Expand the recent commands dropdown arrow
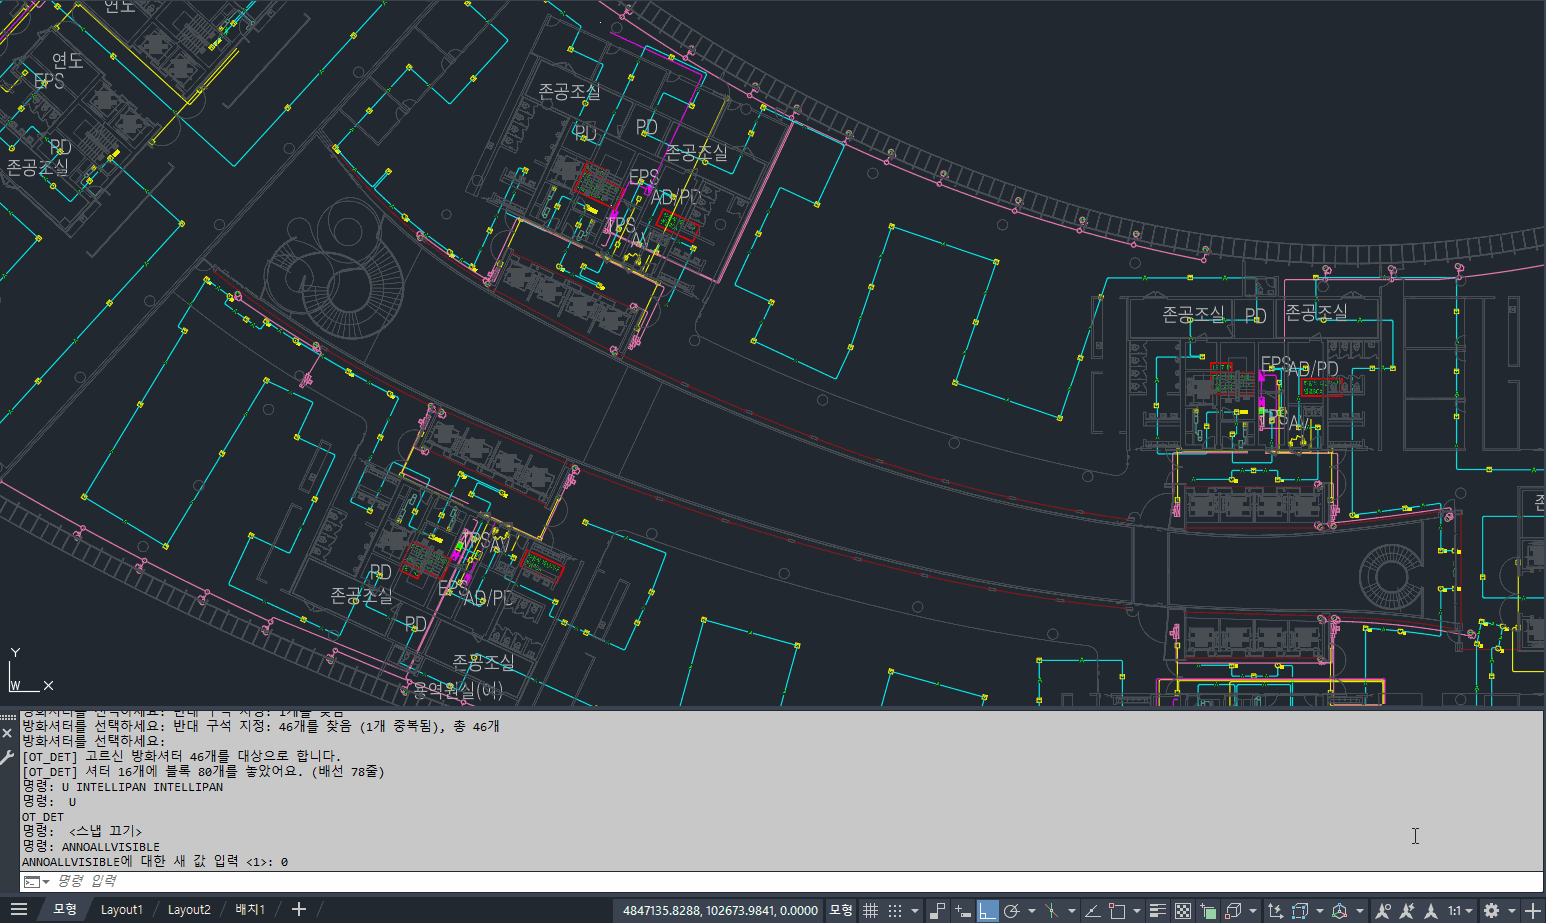The height and width of the screenshot is (923, 1546). tap(46, 882)
